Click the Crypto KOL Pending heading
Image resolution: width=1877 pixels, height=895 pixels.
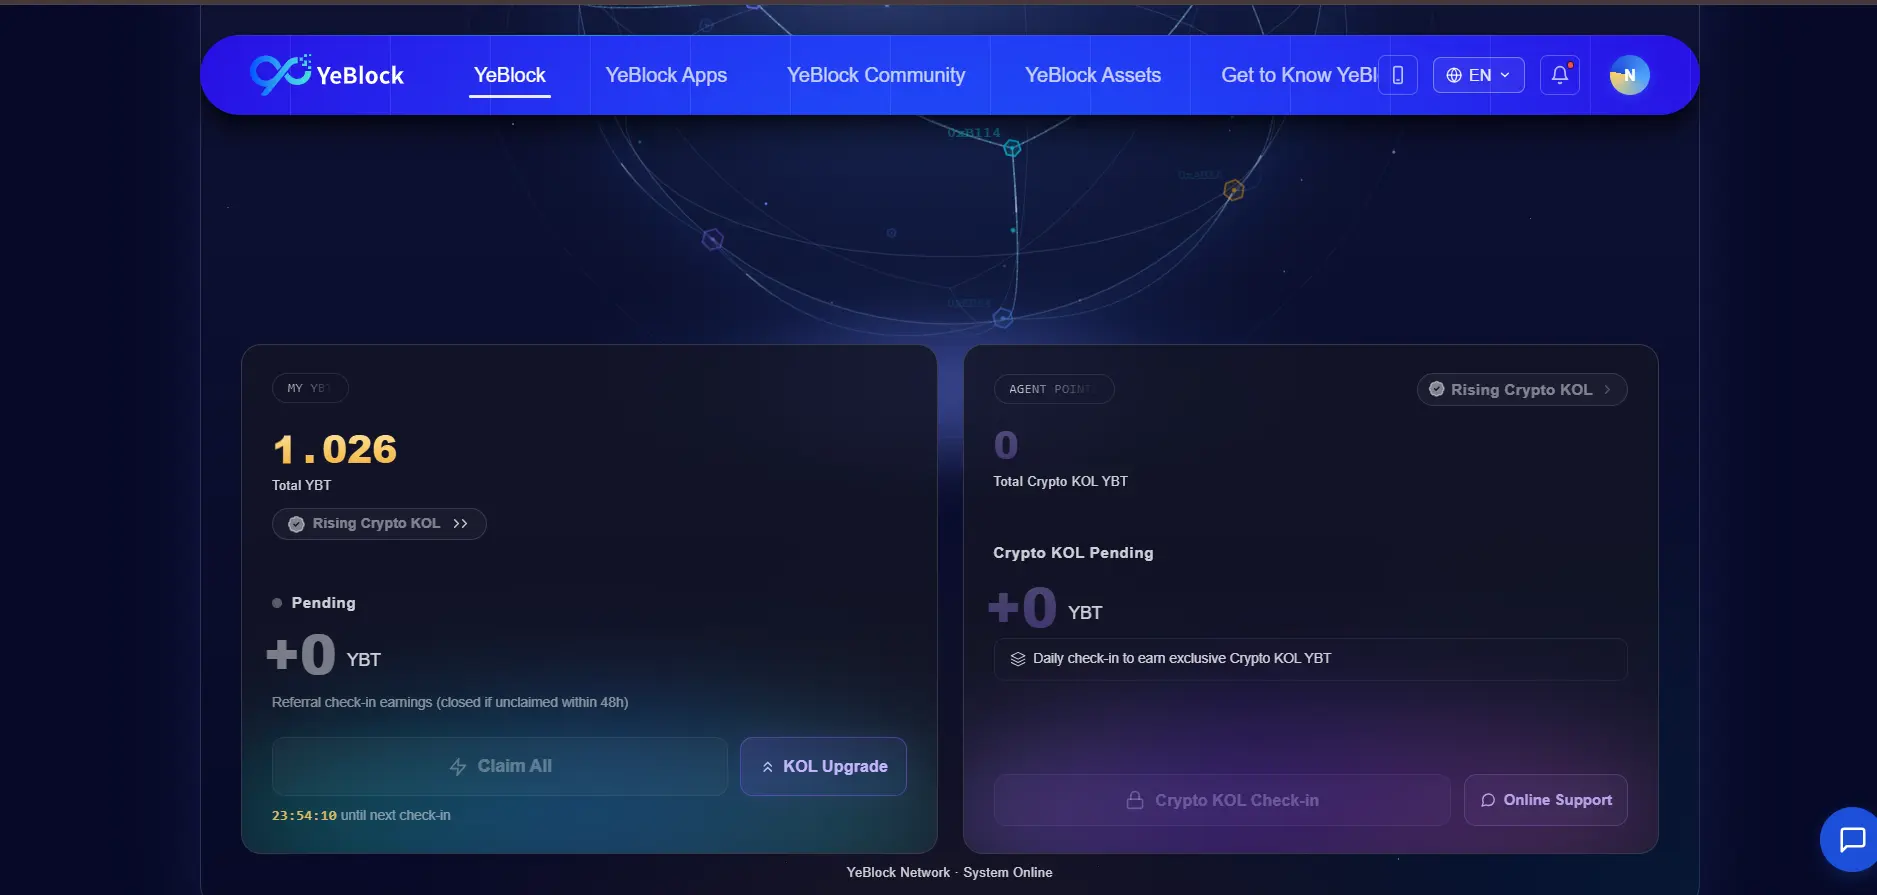click(x=1073, y=553)
